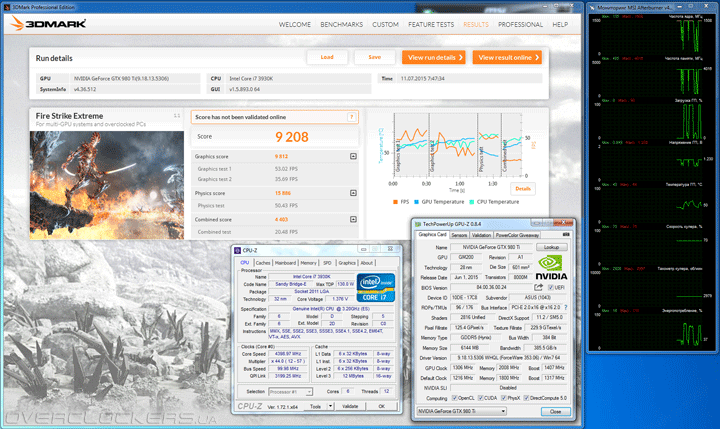720x429 pixels.
Task: Switch to the Memory tab in CPU-Z
Action: coord(308,263)
